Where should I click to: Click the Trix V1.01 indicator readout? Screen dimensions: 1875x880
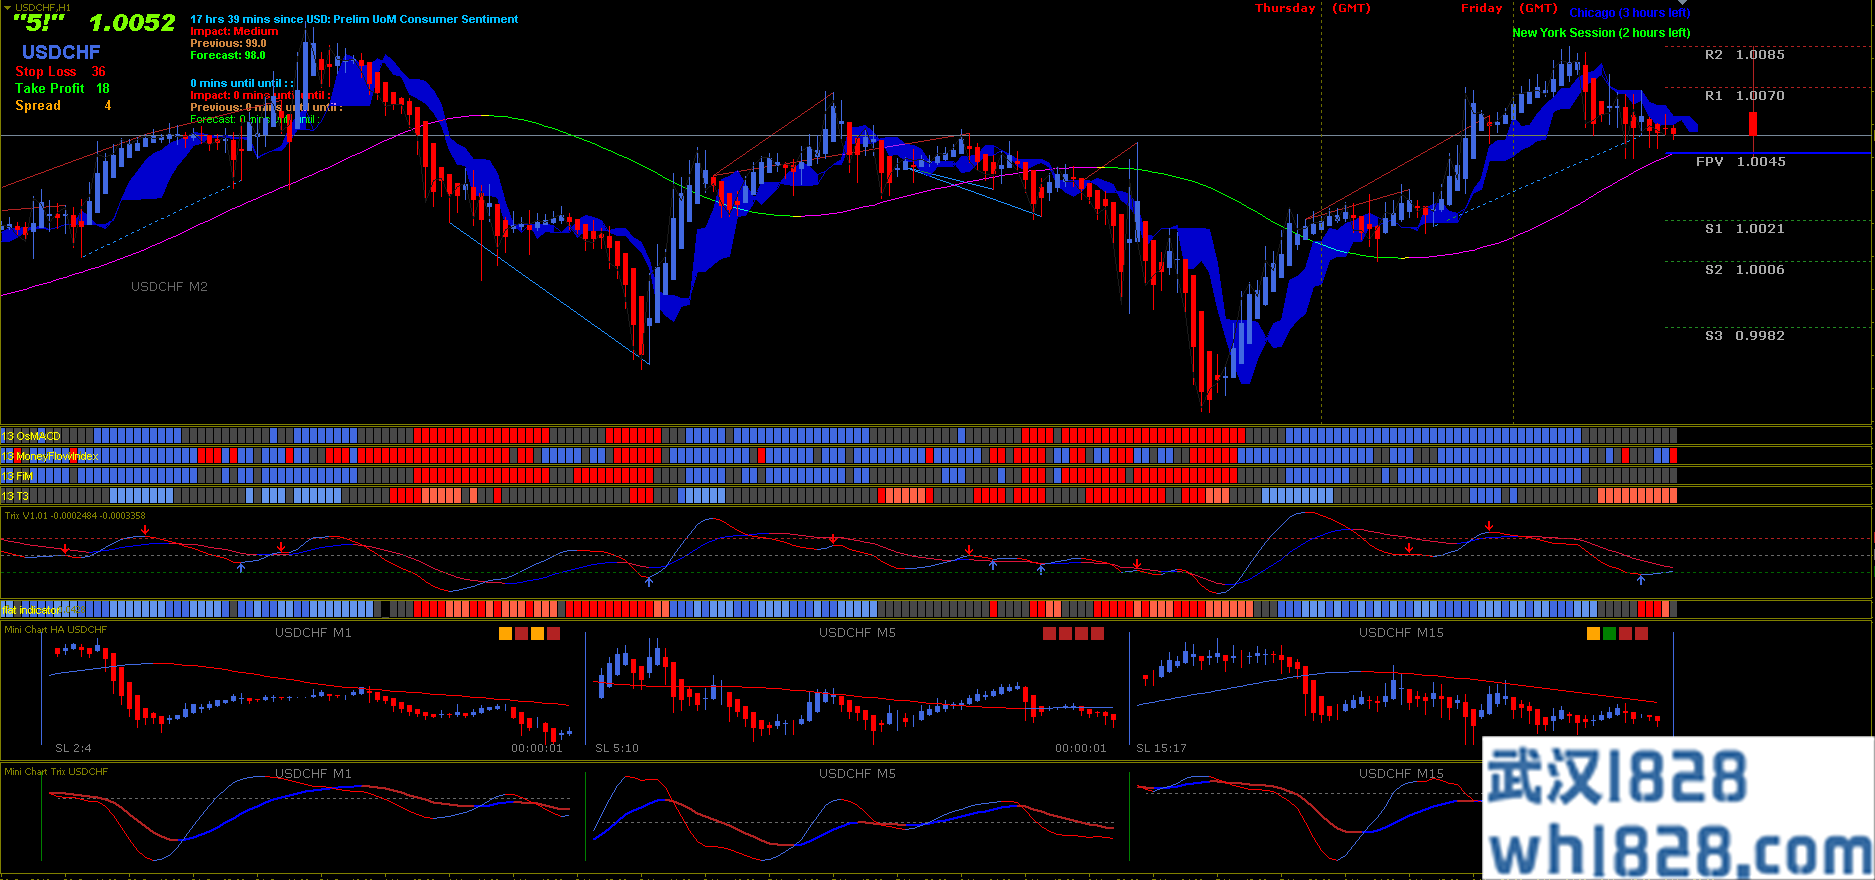(75, 516)
